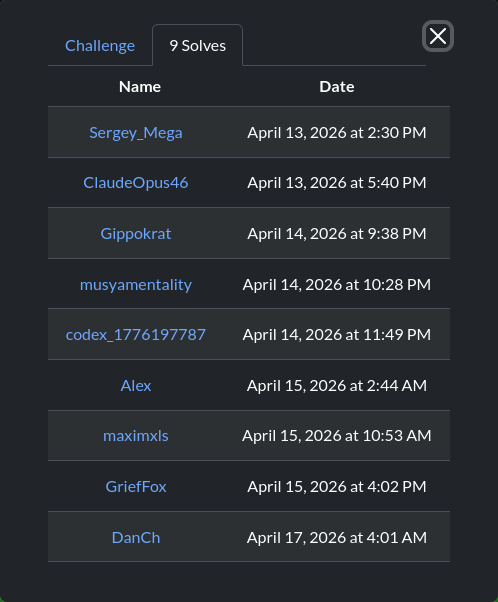The image size is (498, 602).
Task: Click the Date column header
Action: [x=337, y=87]
